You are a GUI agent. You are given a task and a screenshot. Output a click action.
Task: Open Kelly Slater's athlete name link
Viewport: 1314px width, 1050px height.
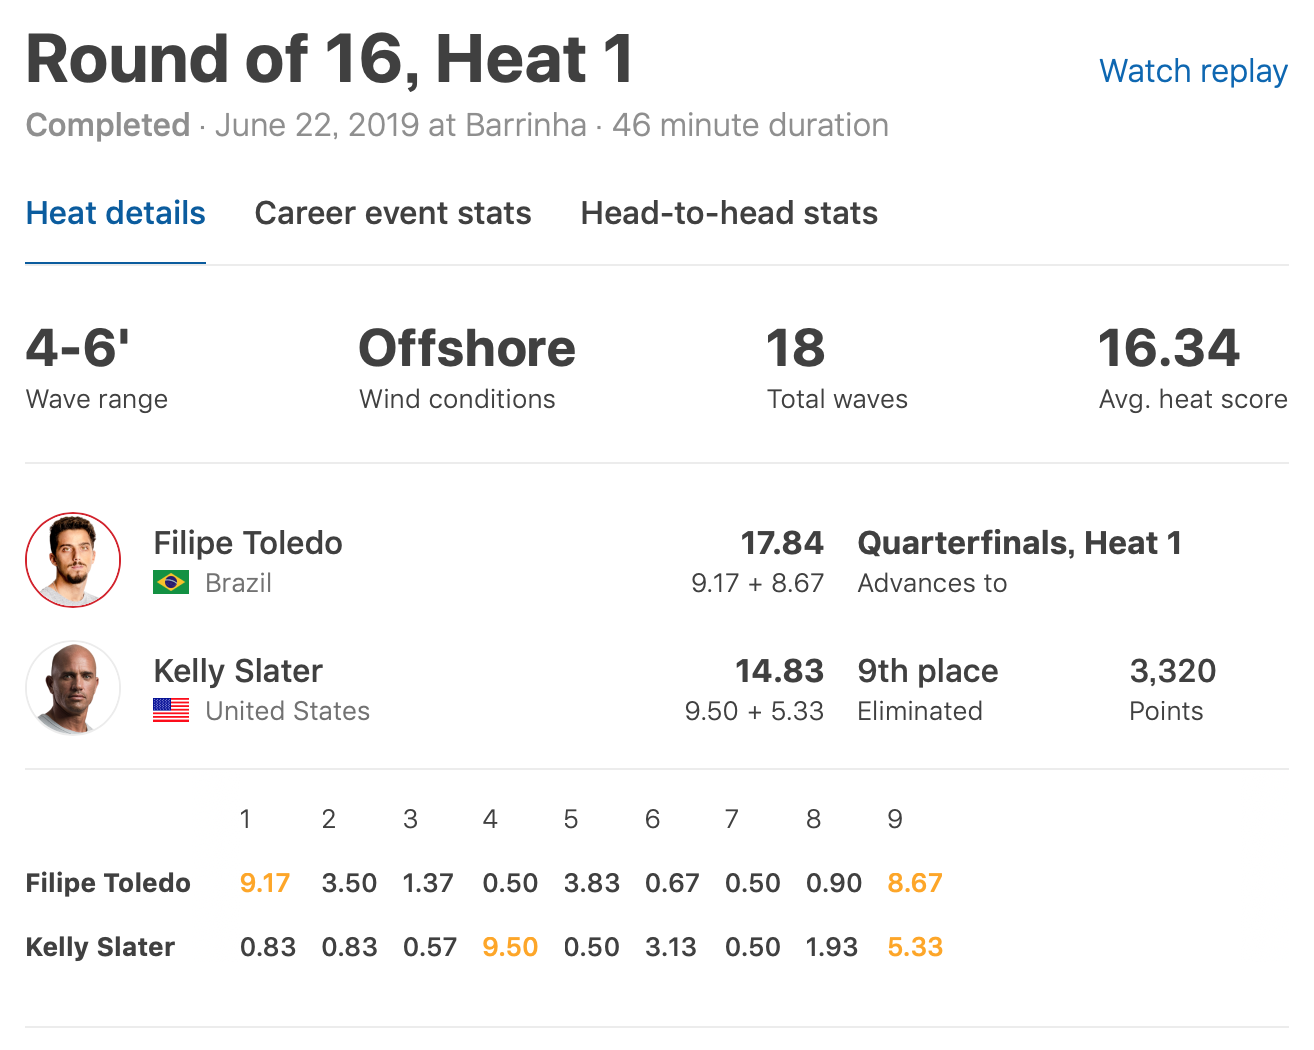238,671
